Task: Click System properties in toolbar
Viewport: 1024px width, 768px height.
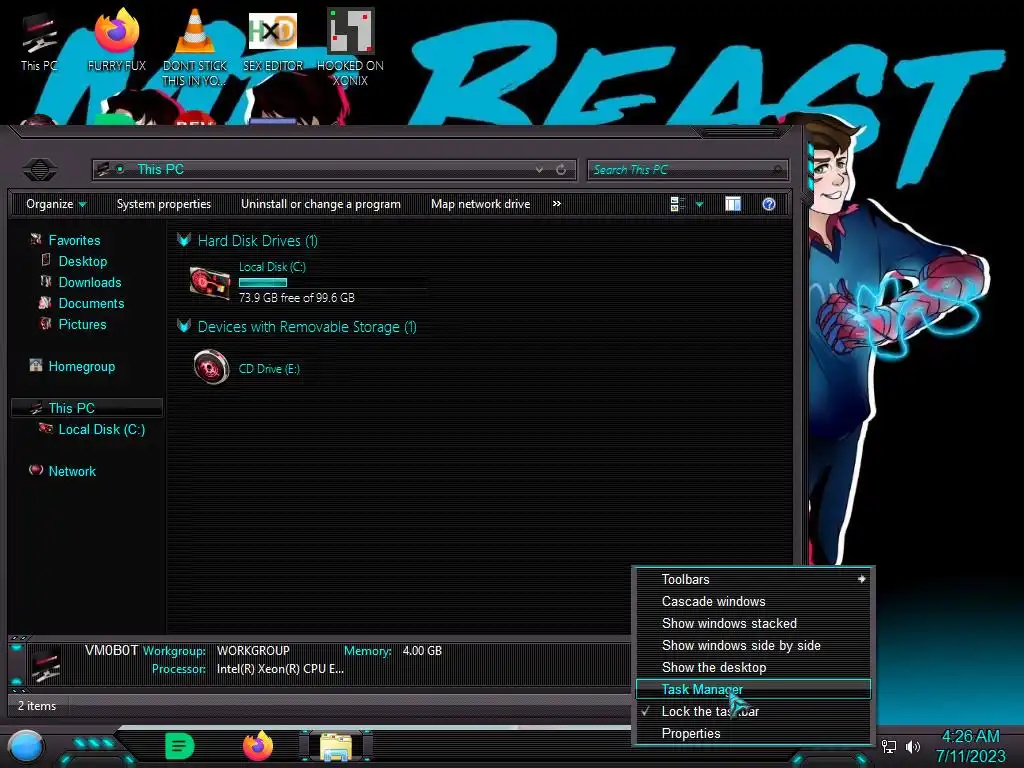Action: 164,204
